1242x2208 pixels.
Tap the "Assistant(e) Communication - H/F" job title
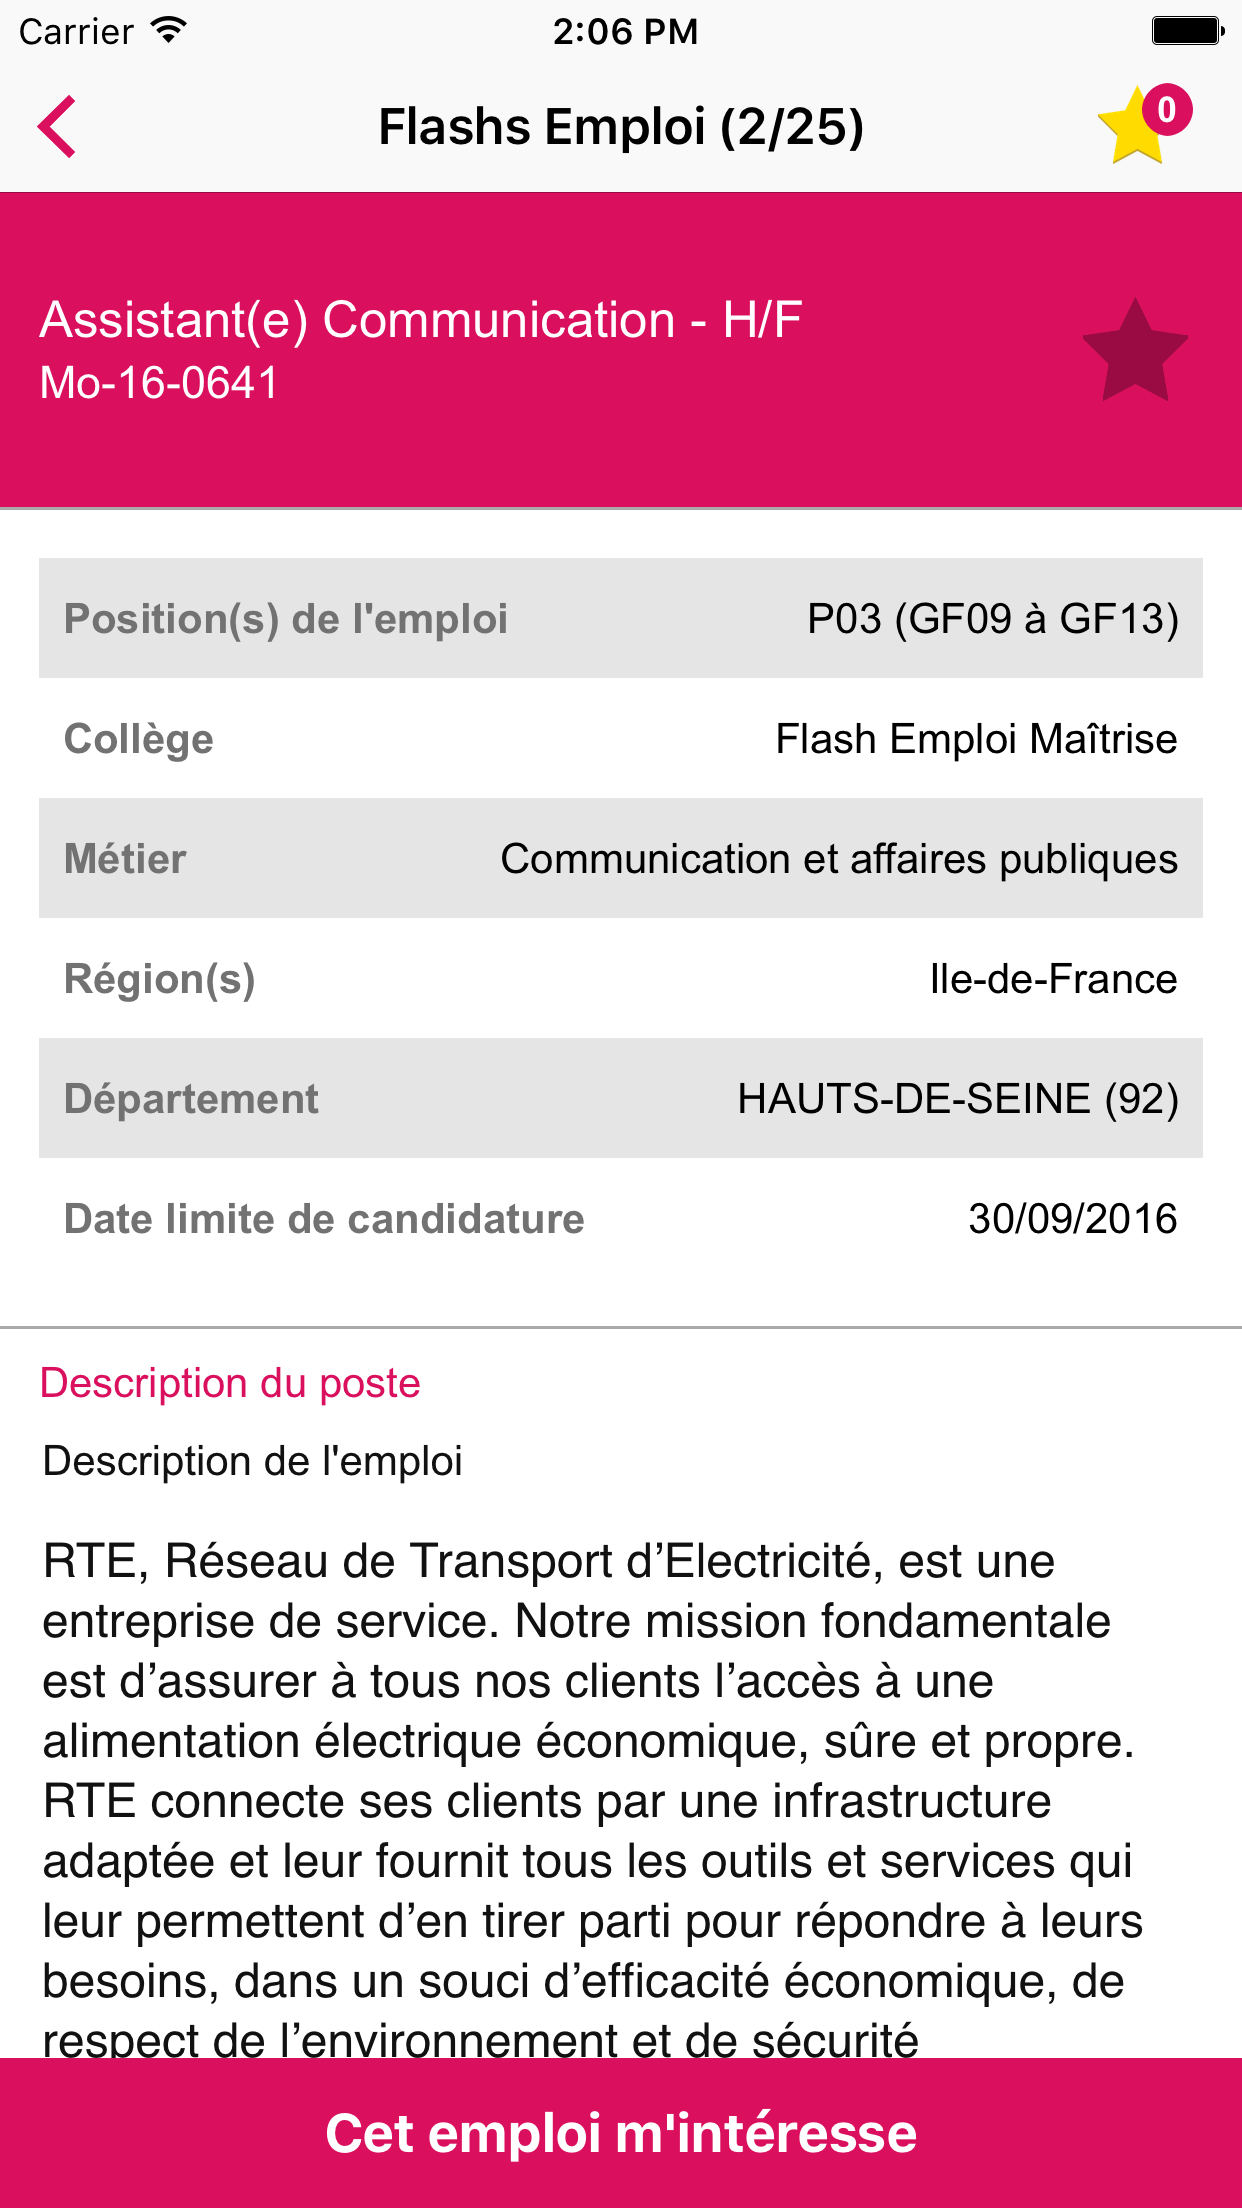tap(421, 320)
